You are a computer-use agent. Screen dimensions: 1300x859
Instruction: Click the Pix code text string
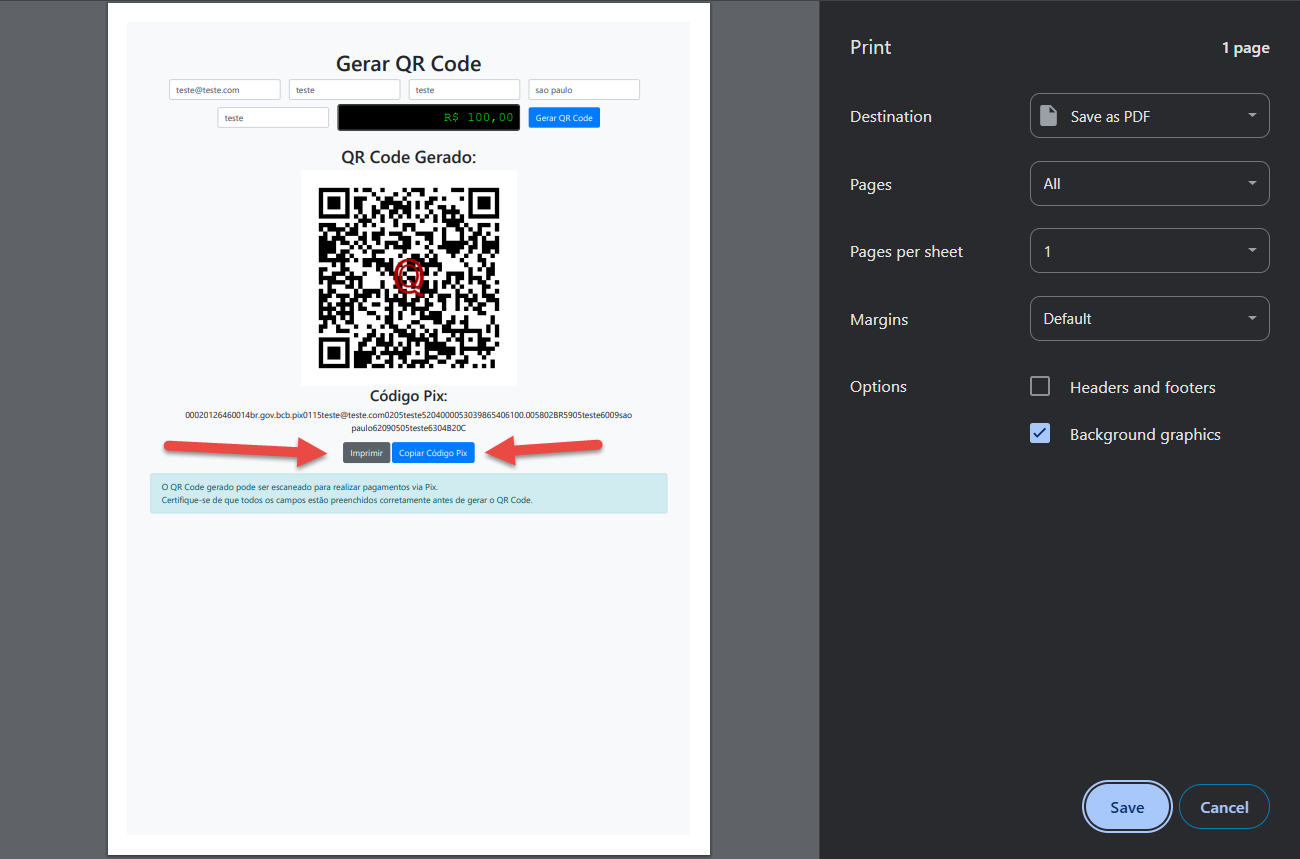point(408,421)
